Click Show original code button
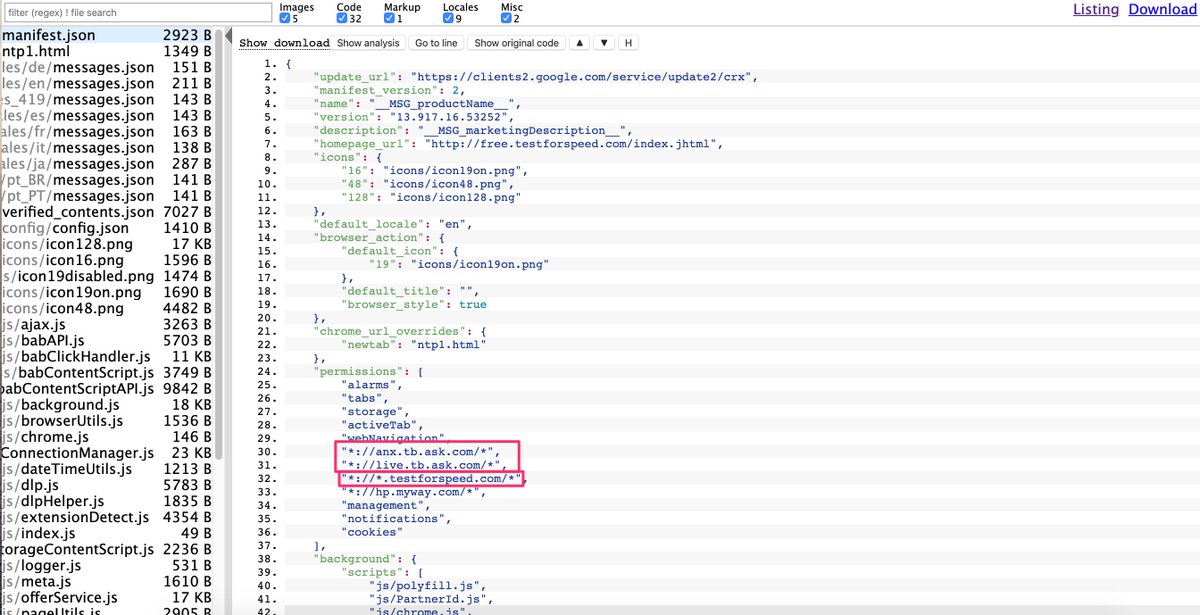 pos(516,43)
